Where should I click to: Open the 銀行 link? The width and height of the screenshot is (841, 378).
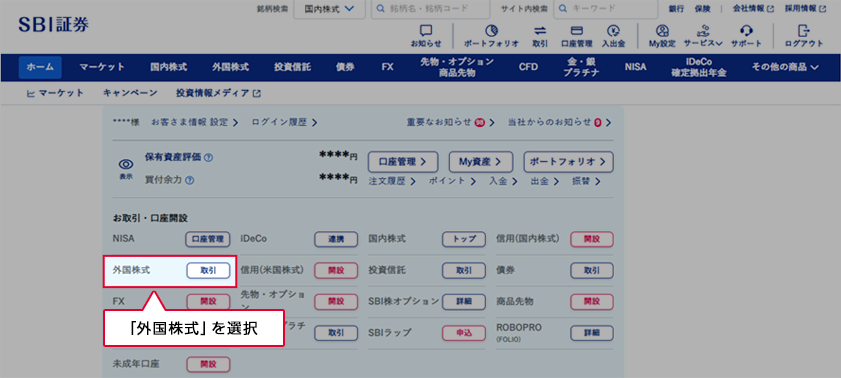click(676, 9)
